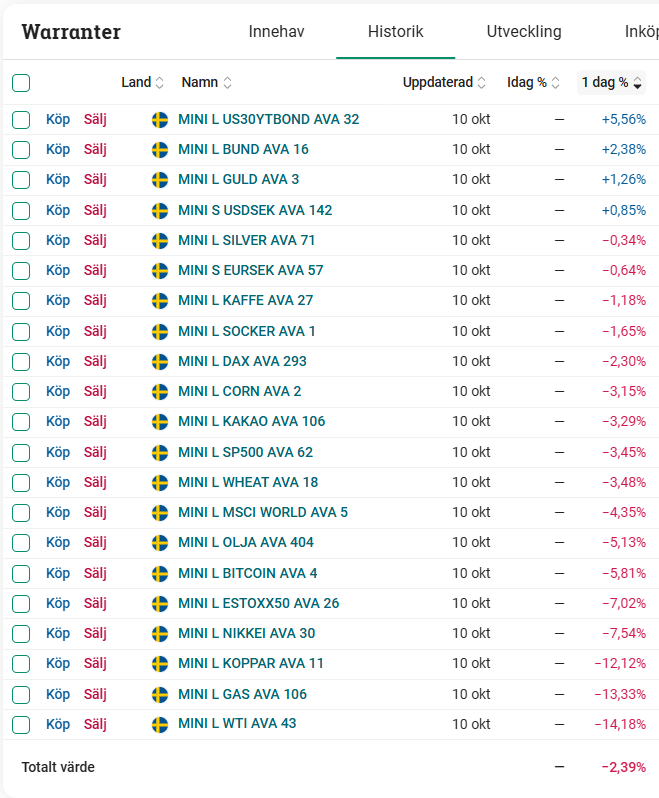Click Sälj on MINI L KOPPAR AVA 11 row
Screen dimensions: 659x798
click(x=95, y=663)
